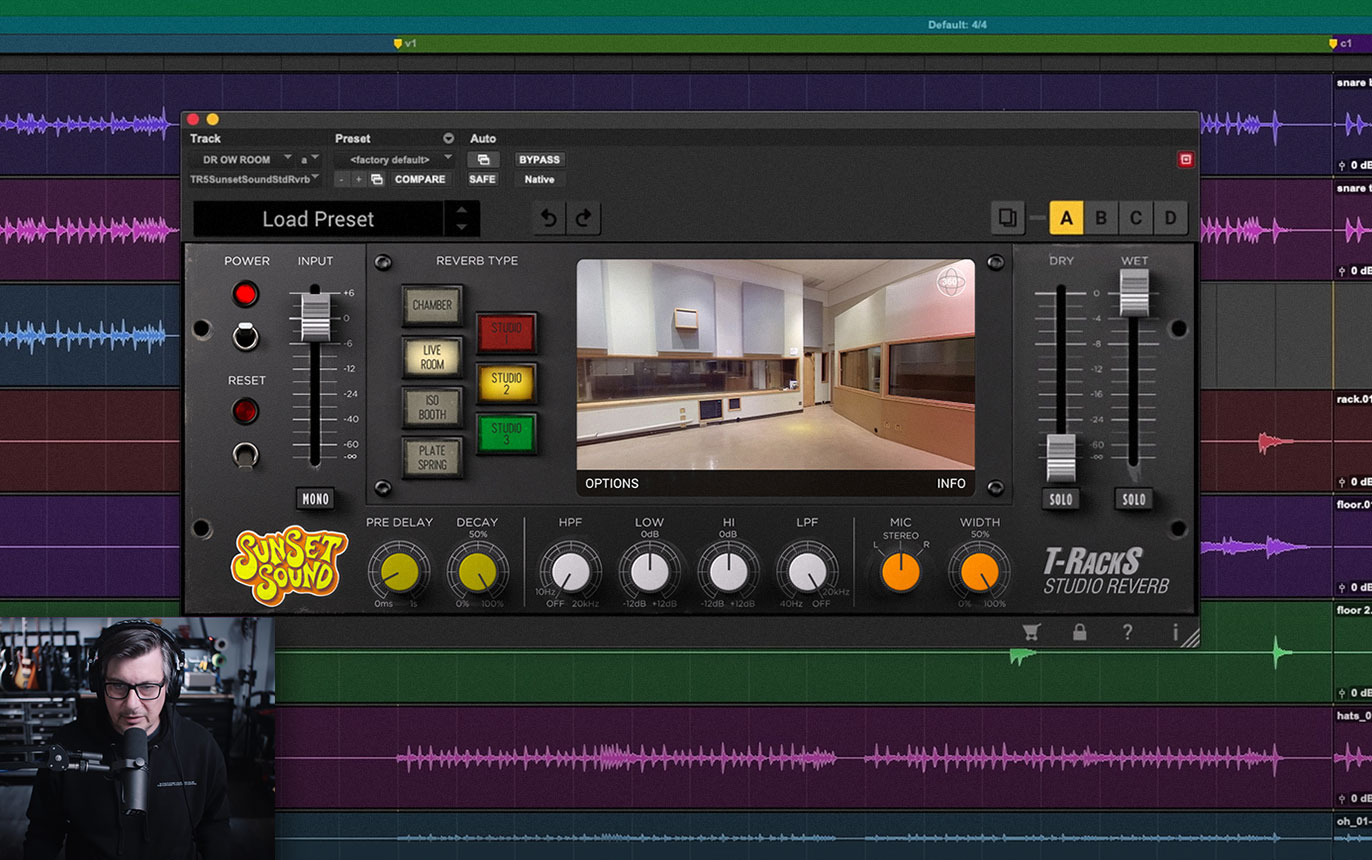Click the redo arrow icon

click(583, 219)
